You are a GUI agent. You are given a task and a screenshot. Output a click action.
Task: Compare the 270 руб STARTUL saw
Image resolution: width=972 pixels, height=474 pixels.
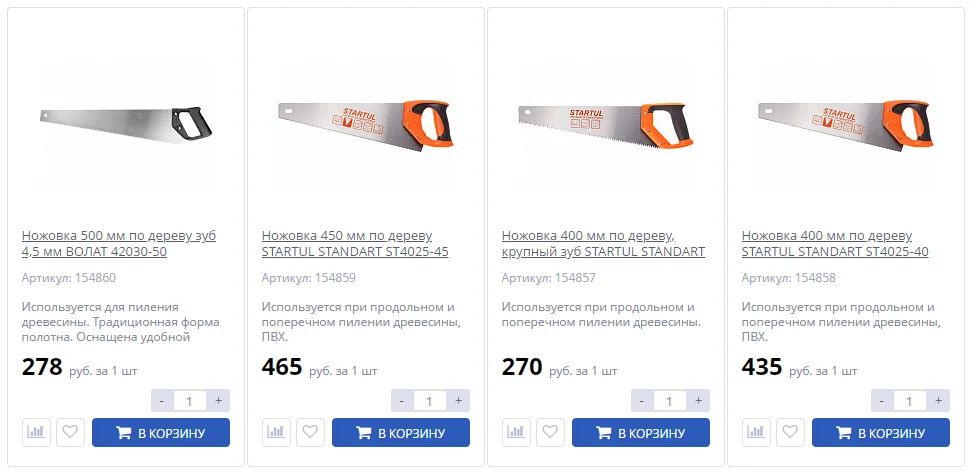pos(516,432)
